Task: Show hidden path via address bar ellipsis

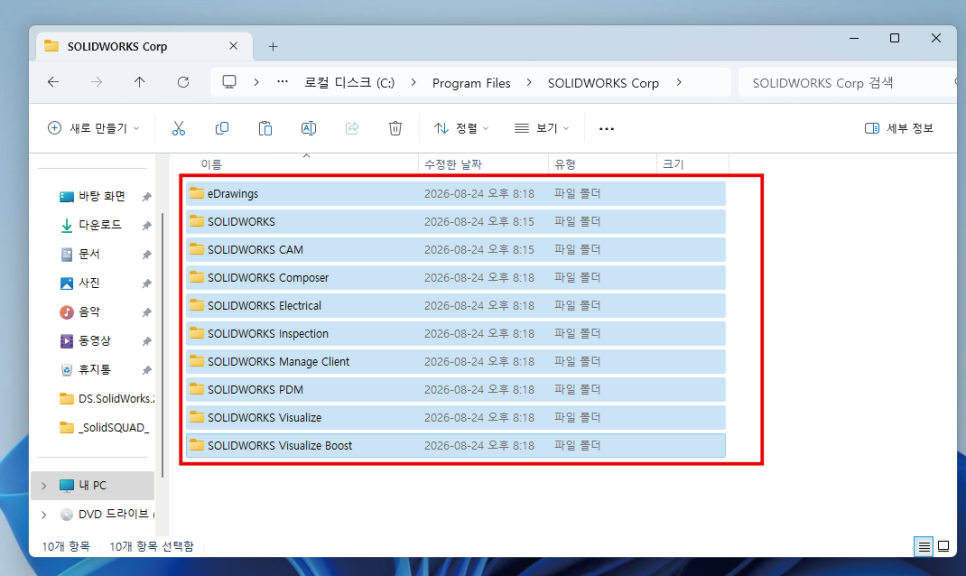Action: 282,82
